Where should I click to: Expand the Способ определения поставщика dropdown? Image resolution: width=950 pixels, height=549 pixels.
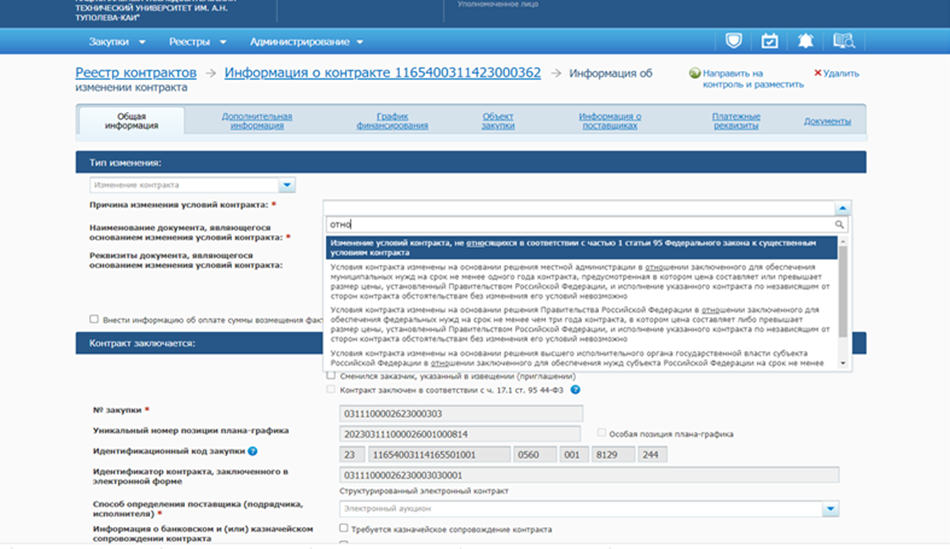830,509
